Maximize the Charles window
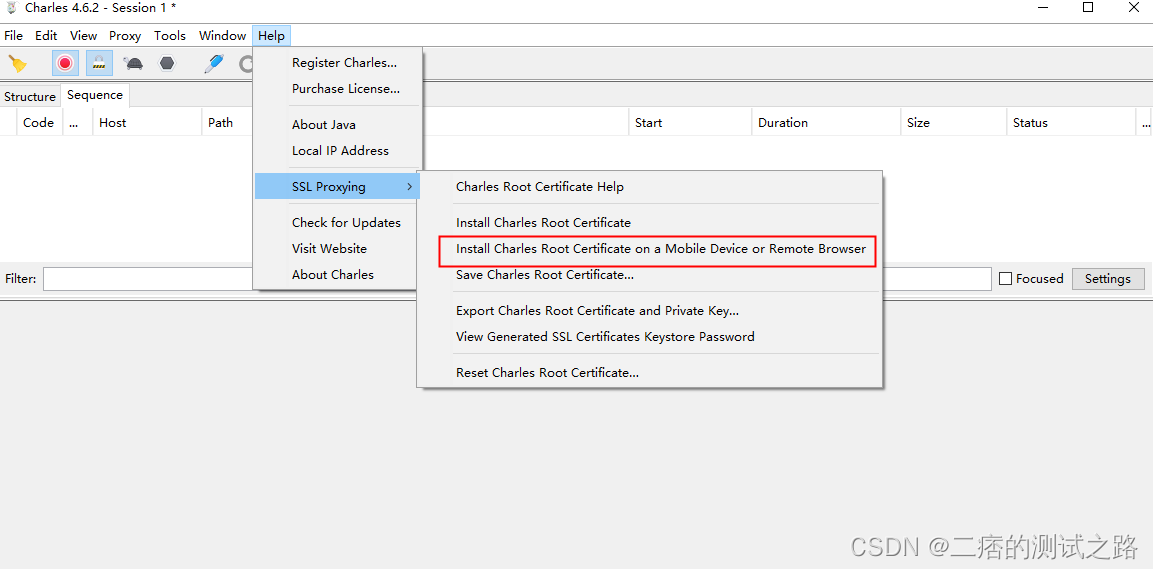The image size is (1153, 569). click(1088, 8)
